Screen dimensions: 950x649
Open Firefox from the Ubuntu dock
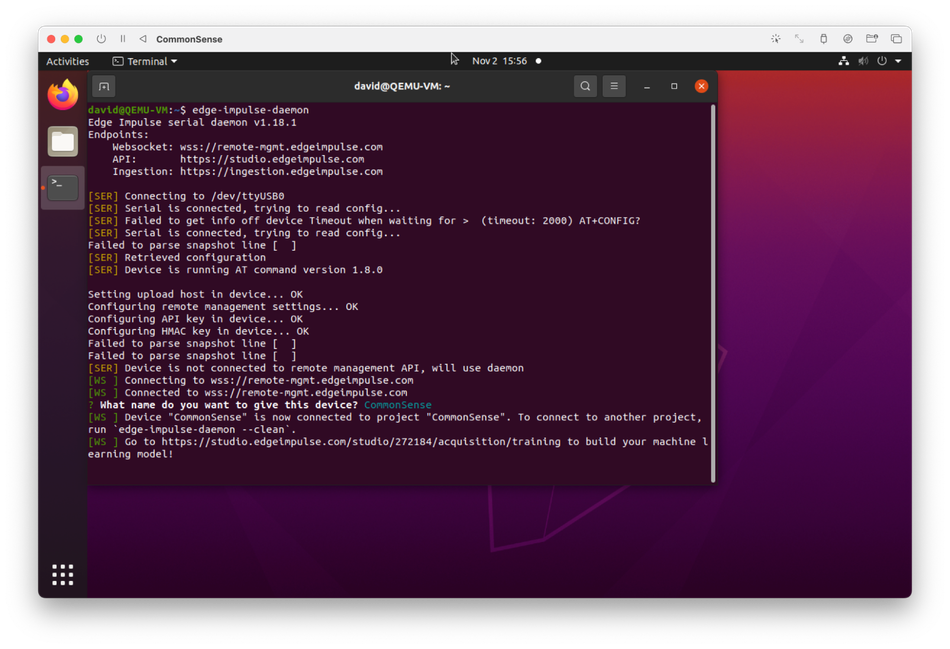[x=63, y=95]
